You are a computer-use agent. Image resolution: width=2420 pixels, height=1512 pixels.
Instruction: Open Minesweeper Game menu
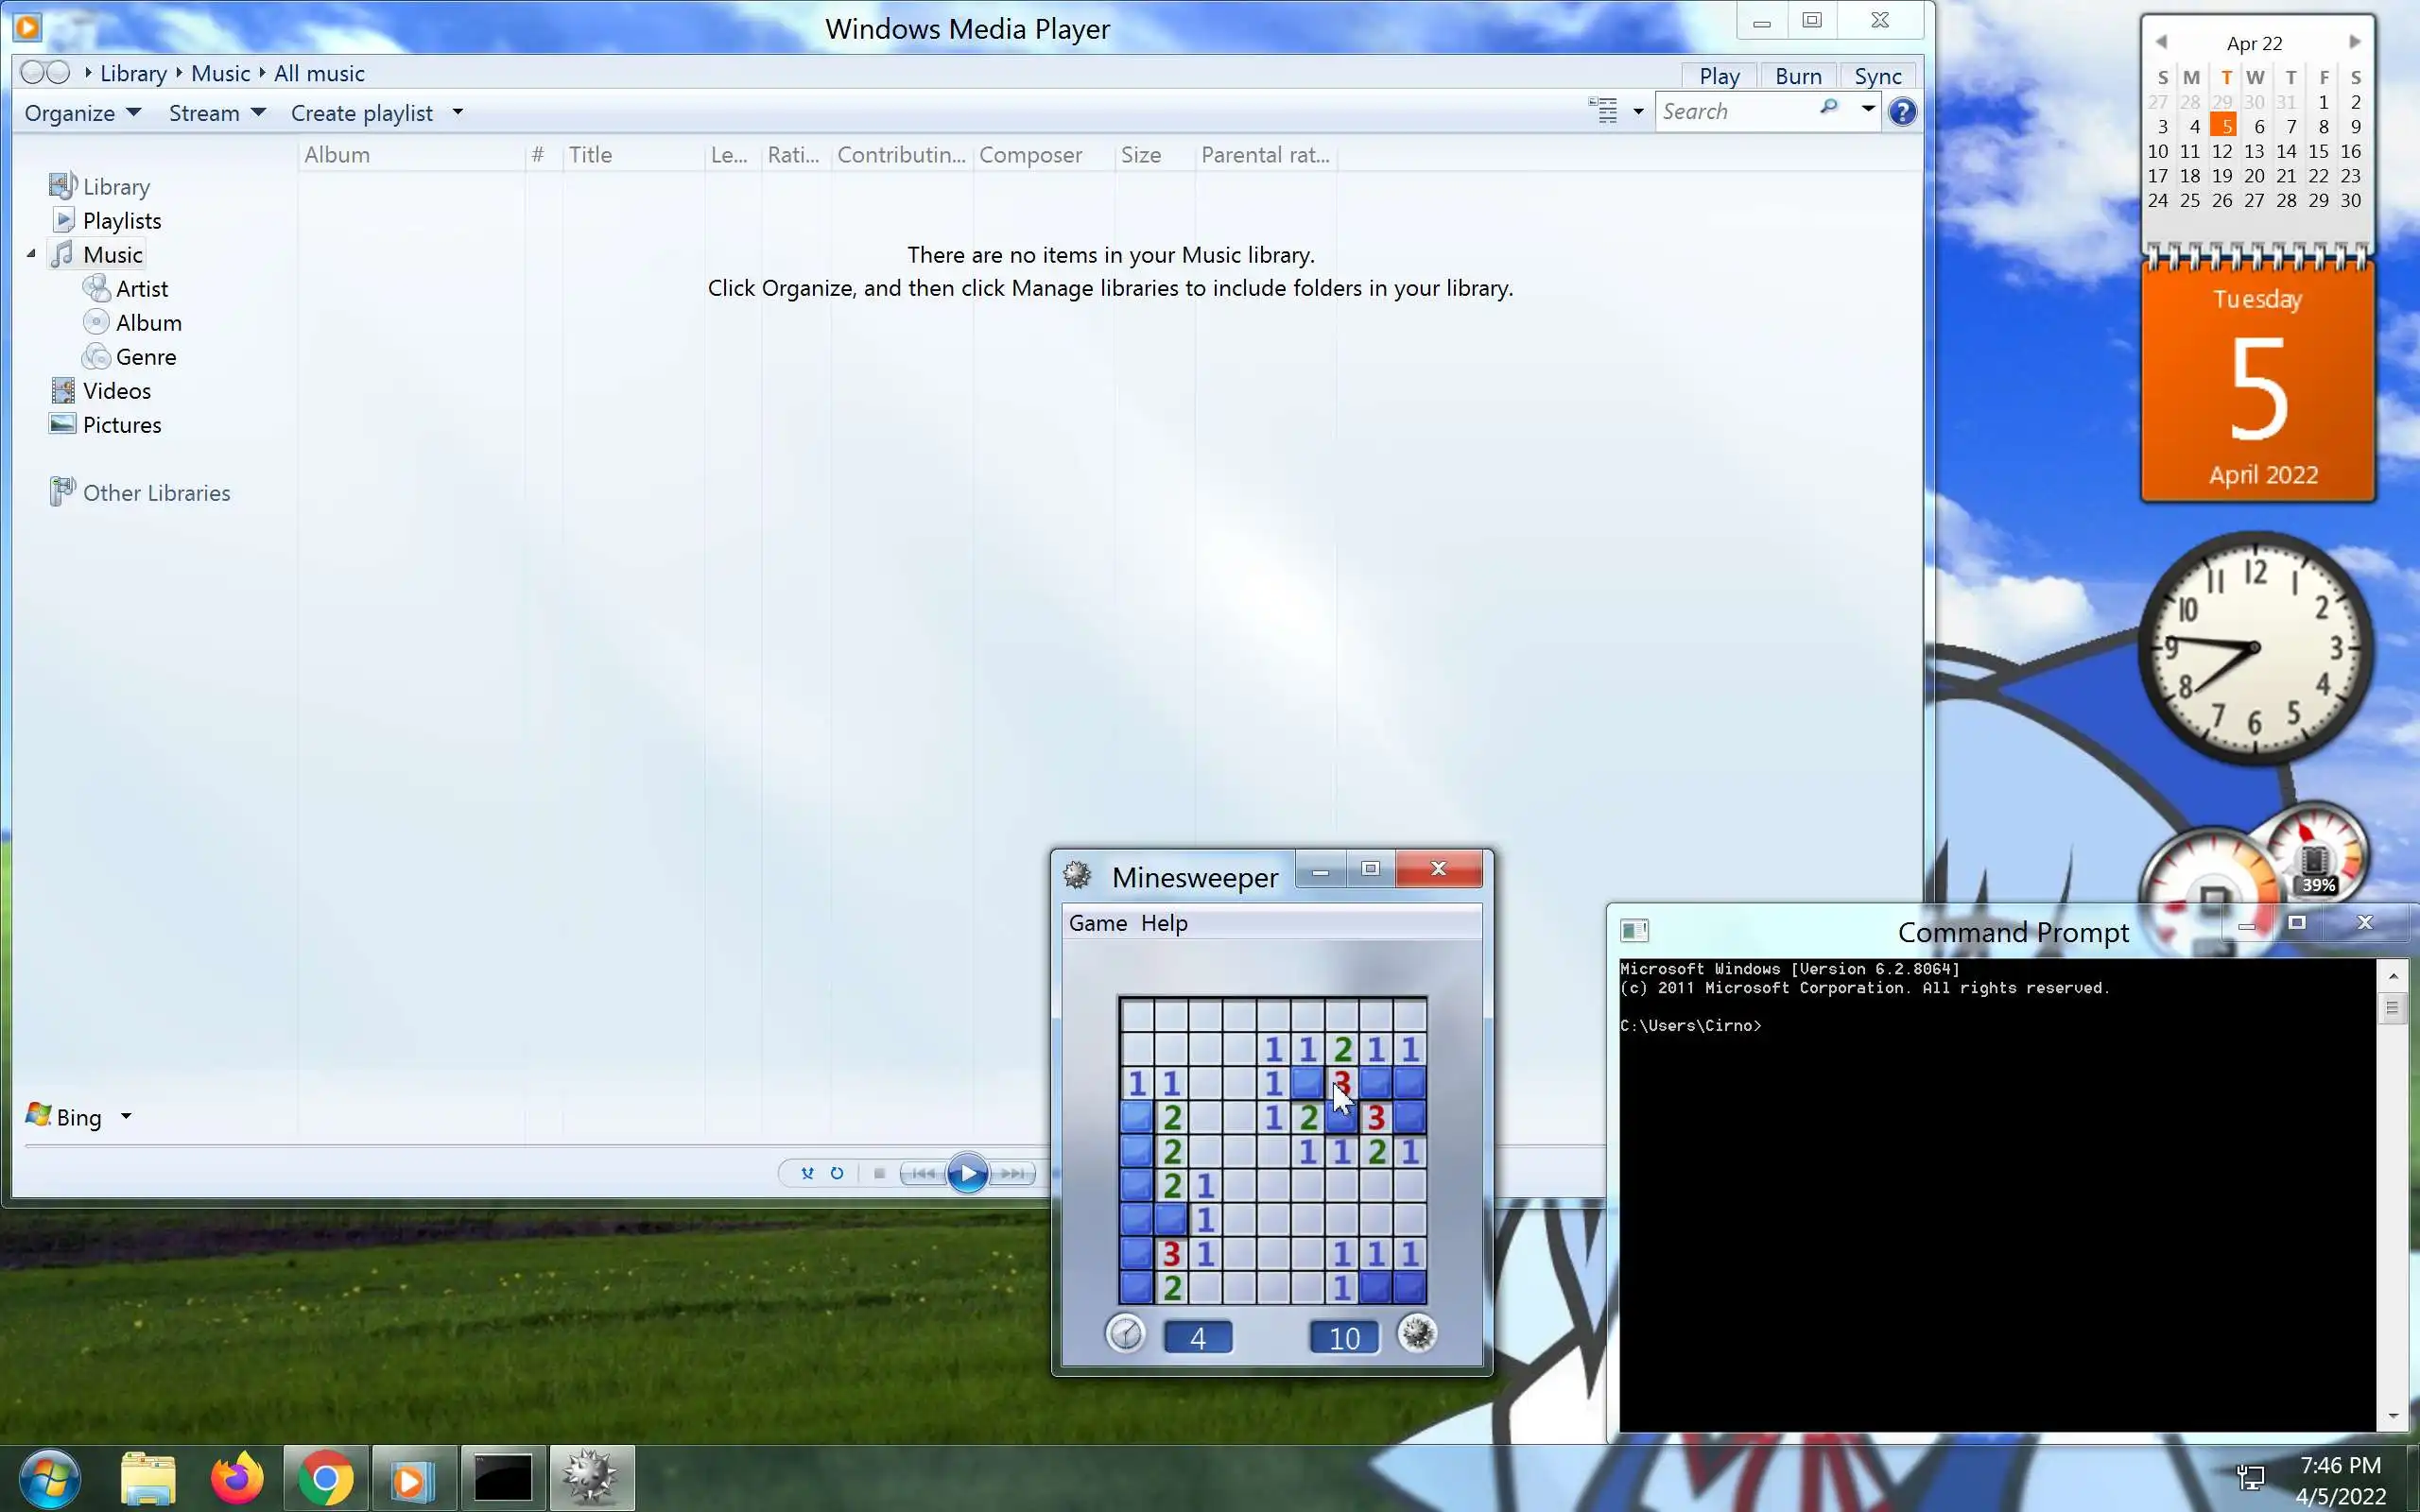pos(1097,923)
